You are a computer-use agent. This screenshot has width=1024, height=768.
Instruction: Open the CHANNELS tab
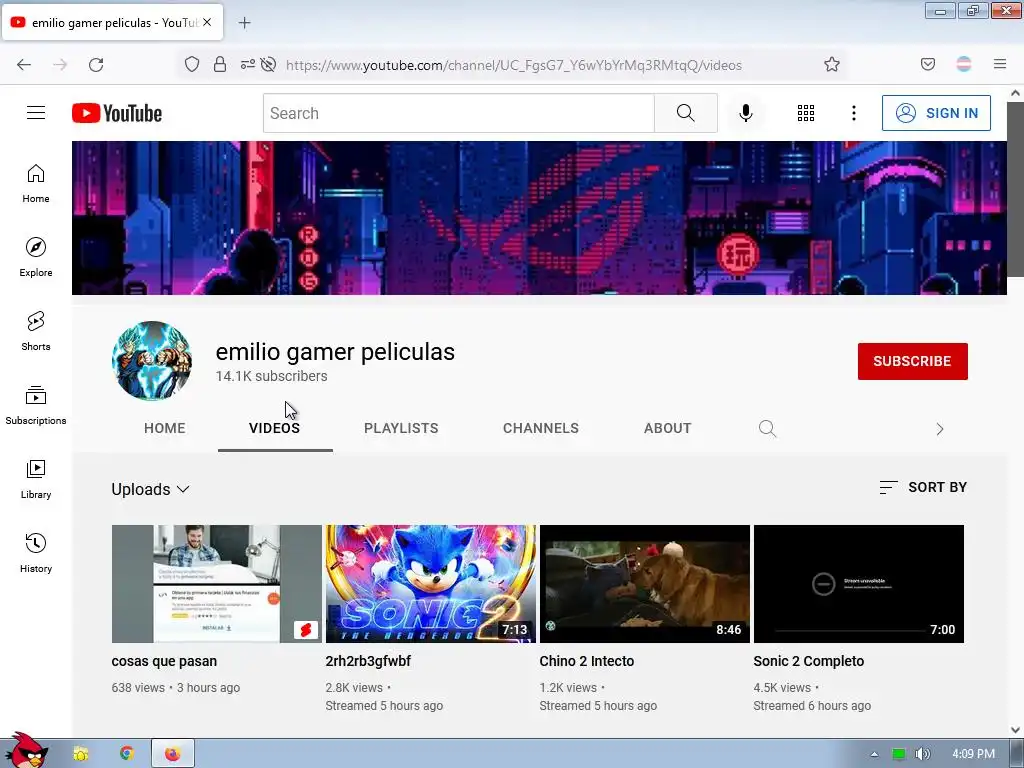(541, 428)
